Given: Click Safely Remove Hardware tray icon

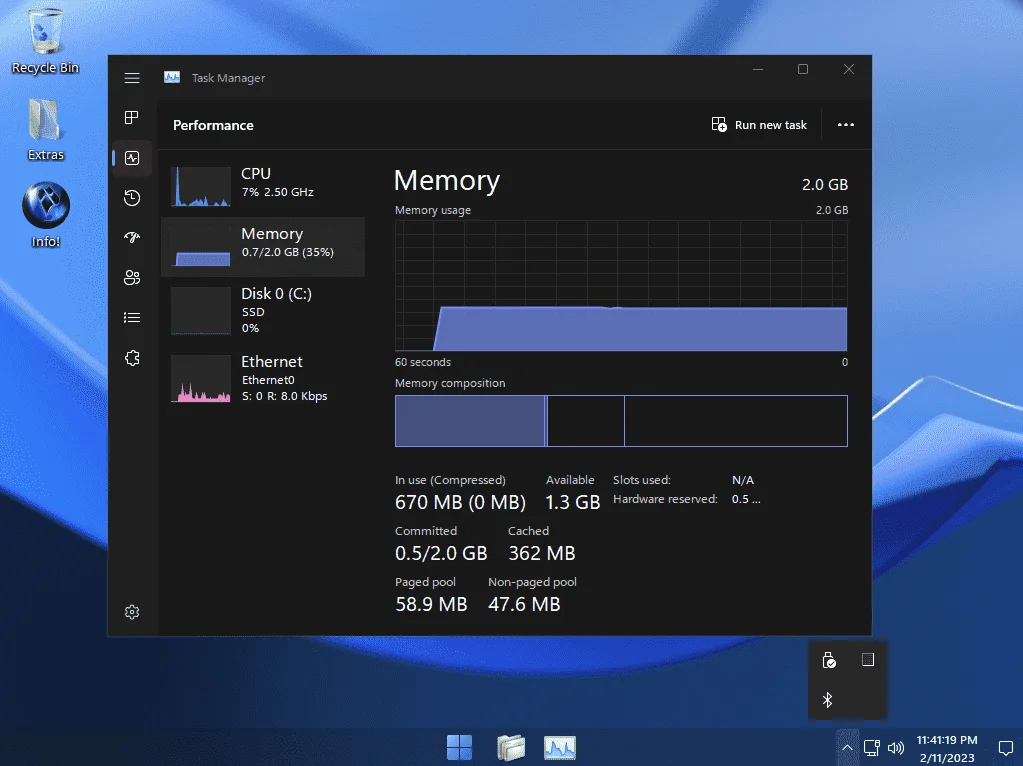Looking at the screenshot, I should pyautogui.click(x=828, y=660).
